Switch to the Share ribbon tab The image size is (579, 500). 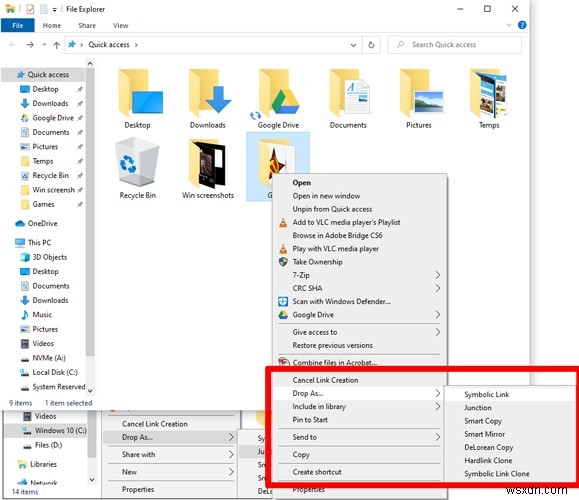pyautogui.click(x=87, y=25)
